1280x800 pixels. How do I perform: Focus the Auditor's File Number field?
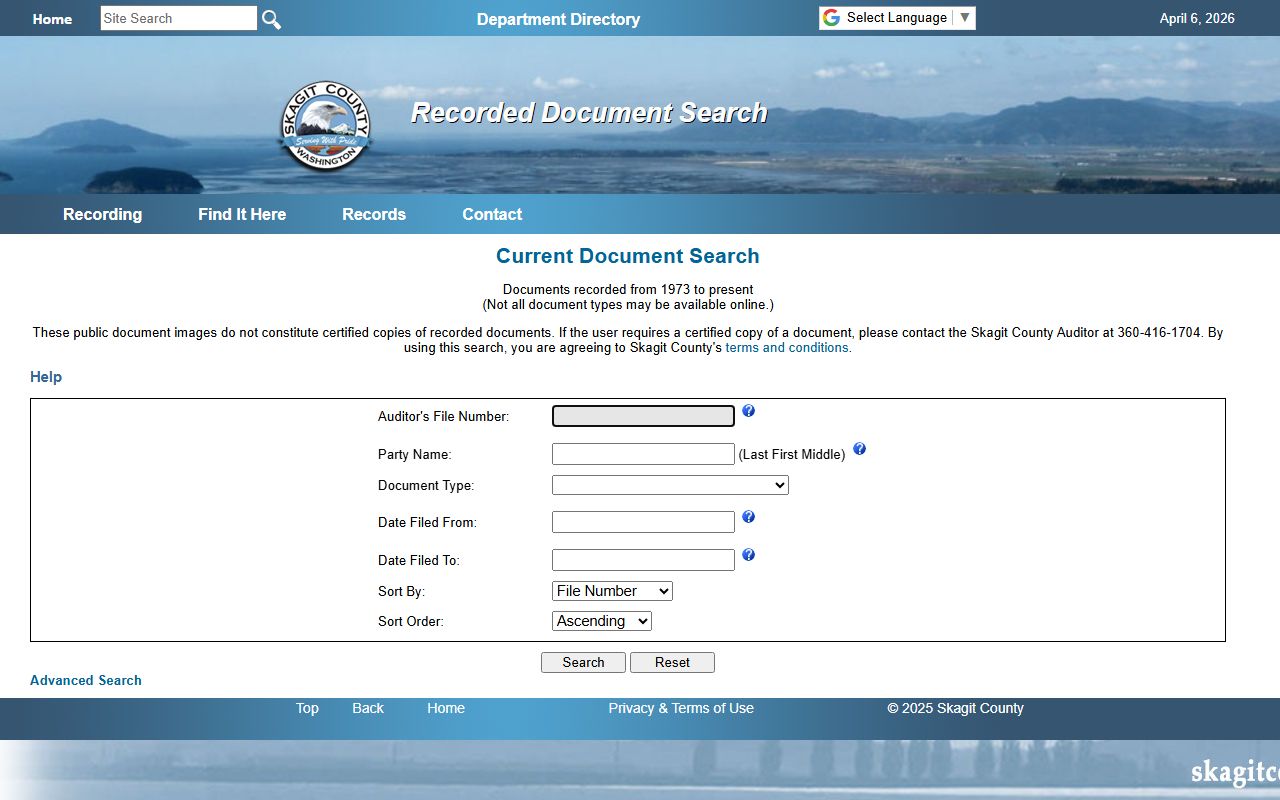[x=643, y=416]
